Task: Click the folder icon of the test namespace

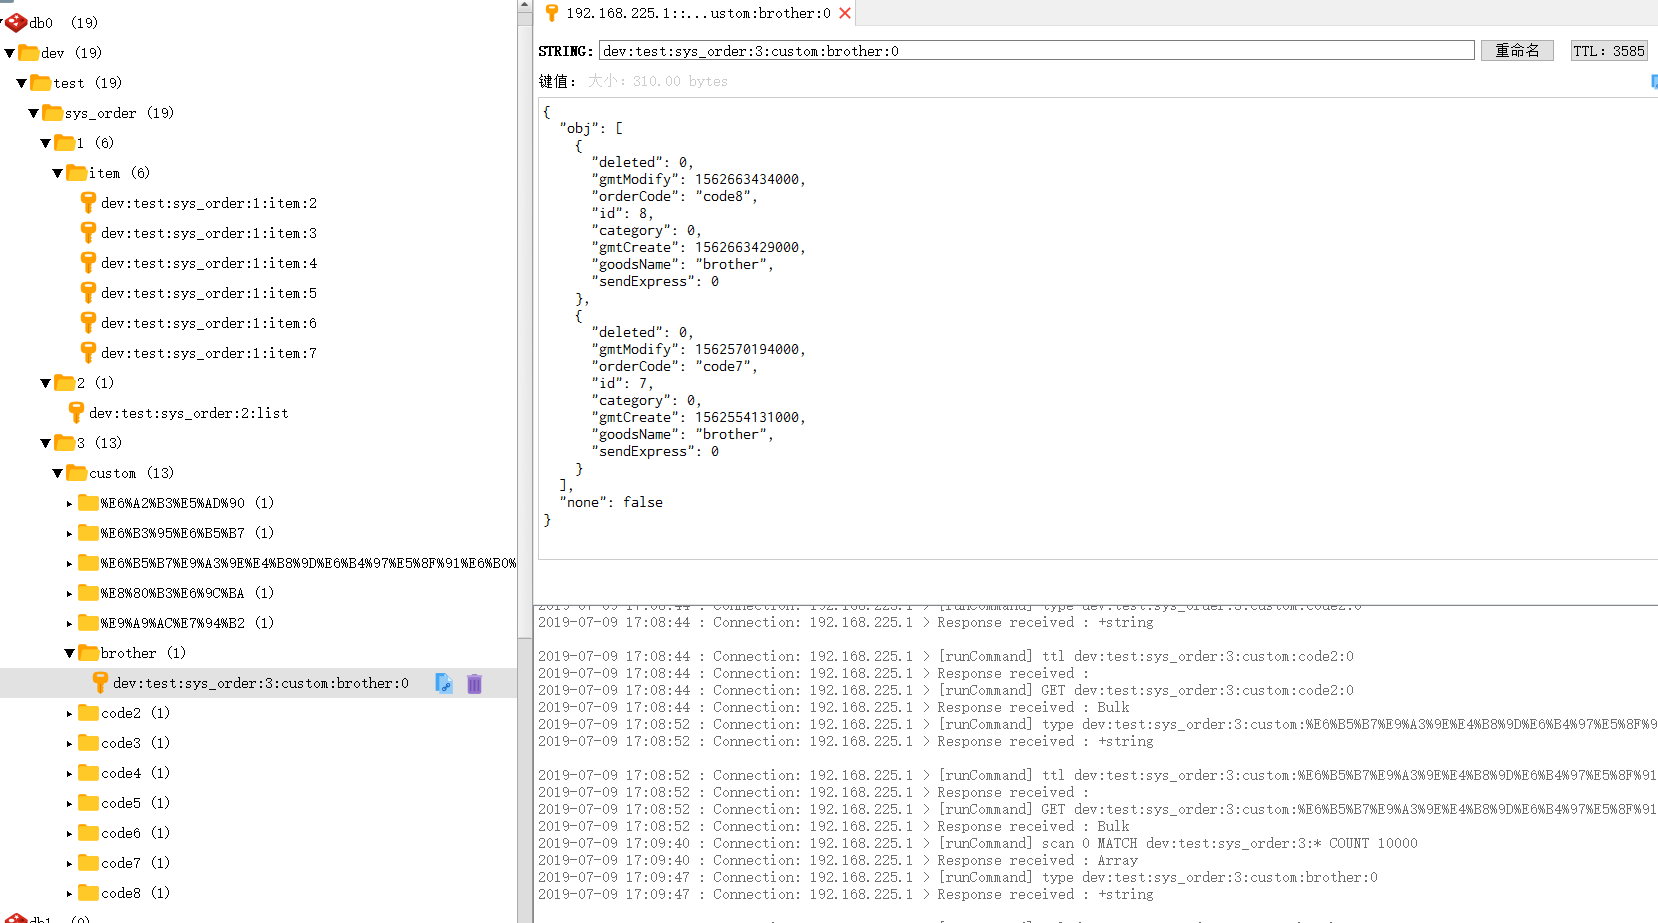Action: [x=41, y=82]
